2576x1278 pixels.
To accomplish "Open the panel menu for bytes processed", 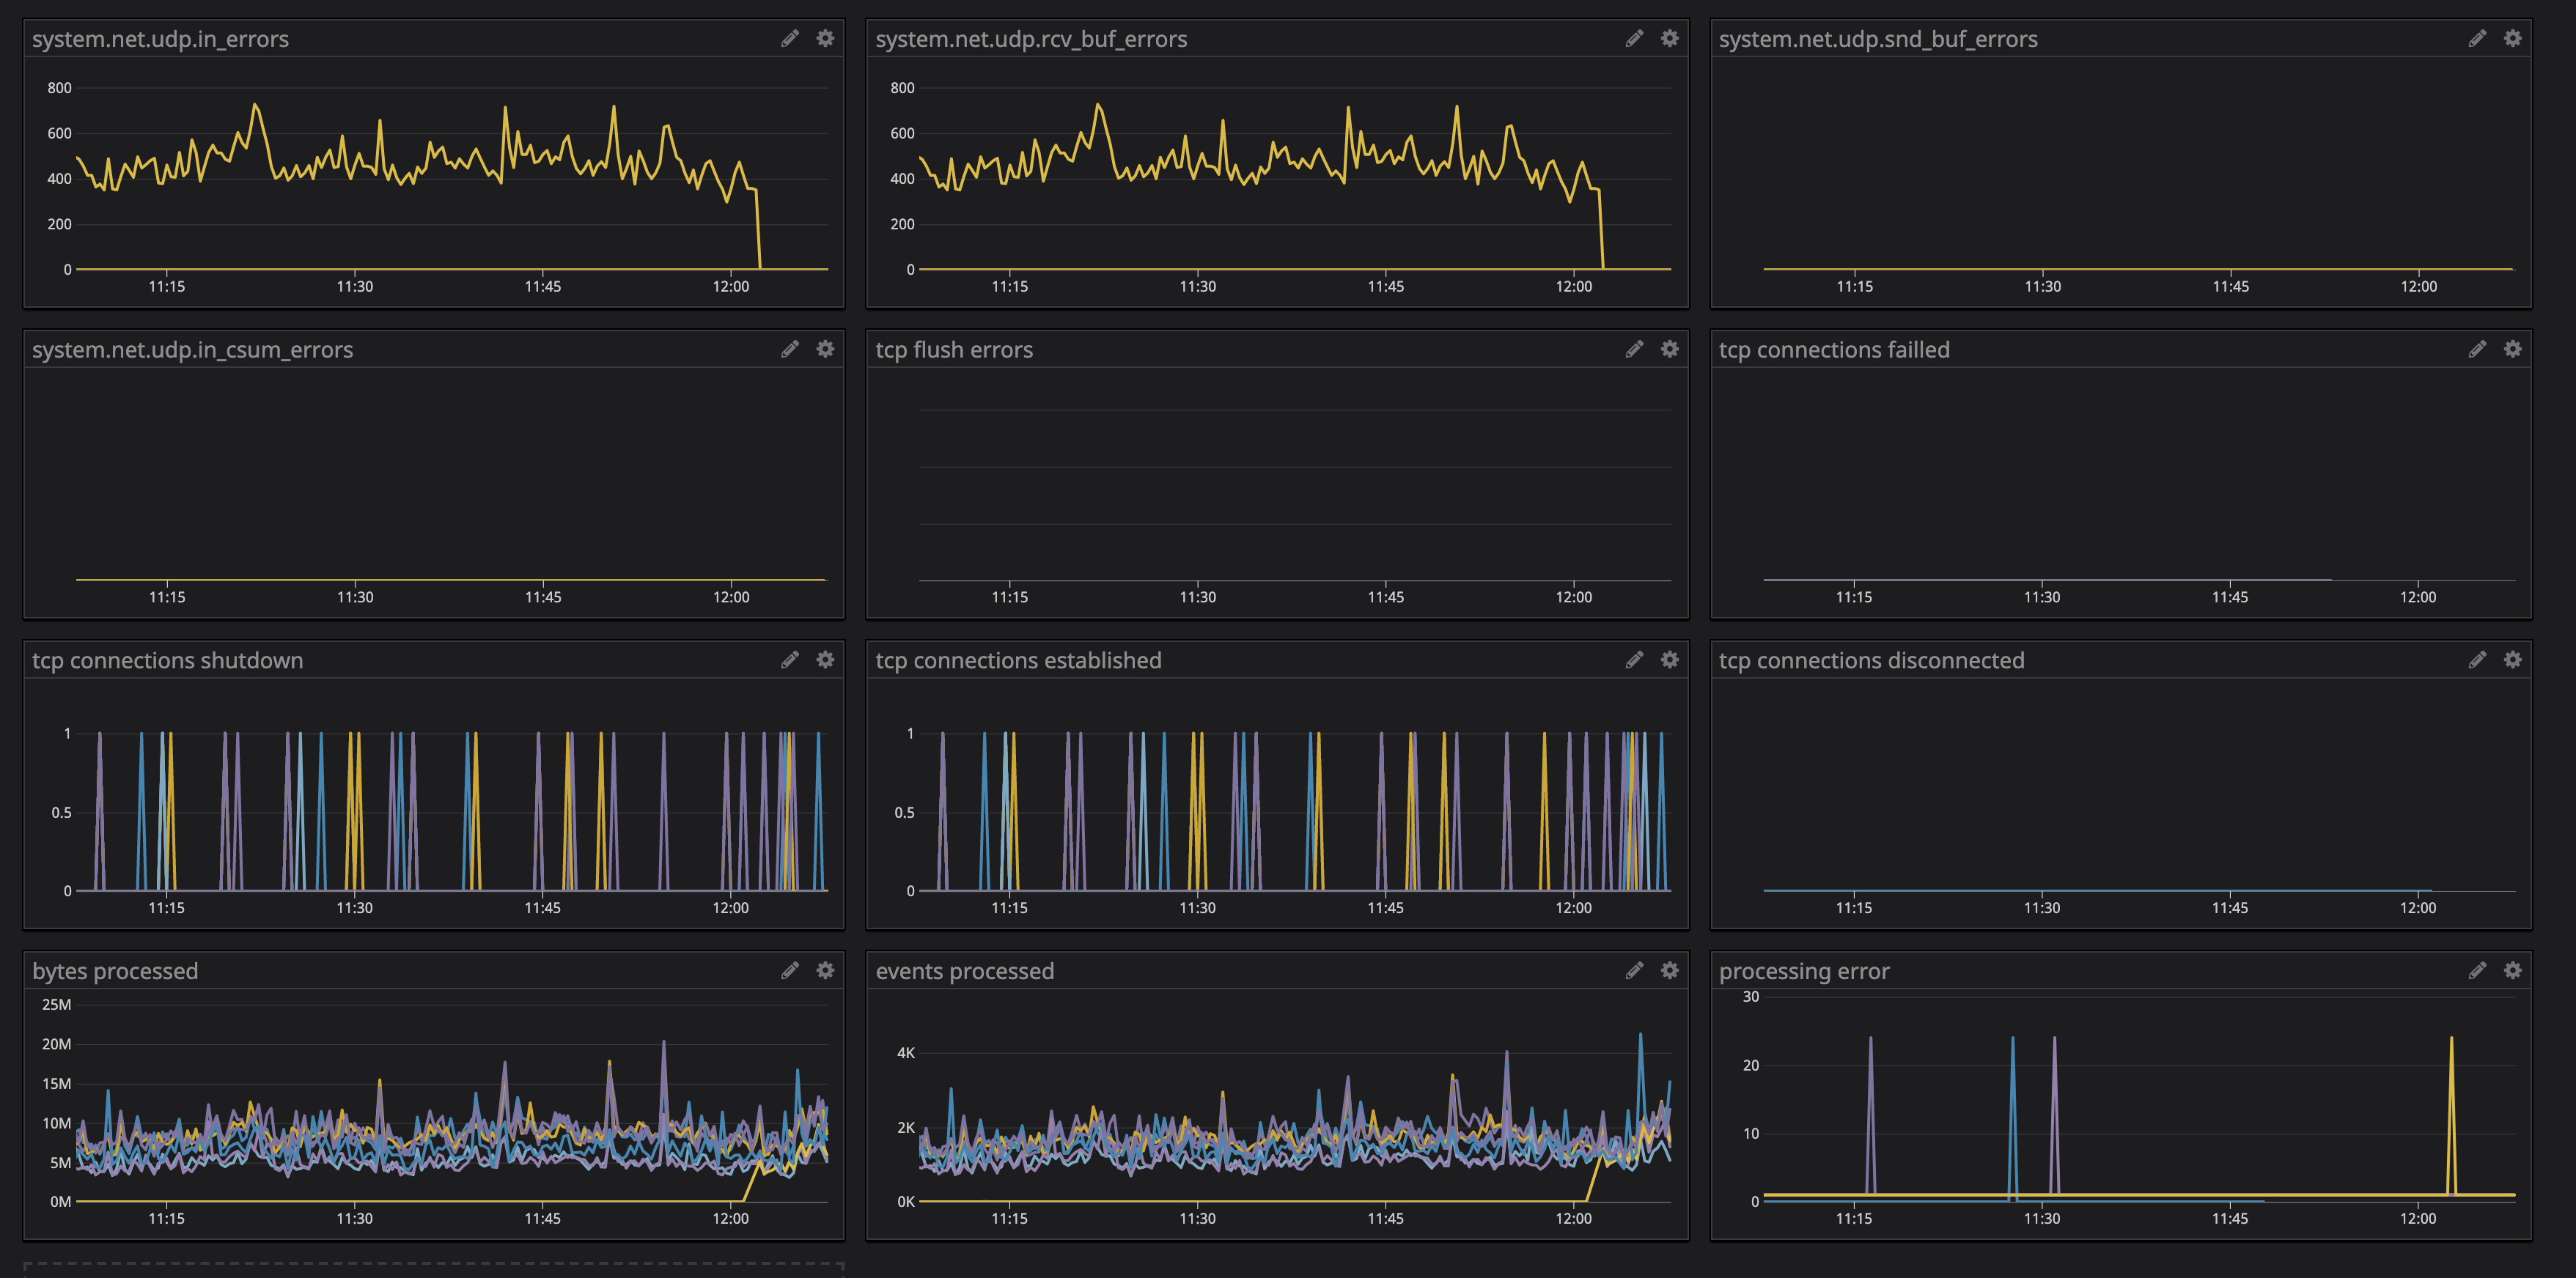I will pyautogui.click(x=114, y=970).
